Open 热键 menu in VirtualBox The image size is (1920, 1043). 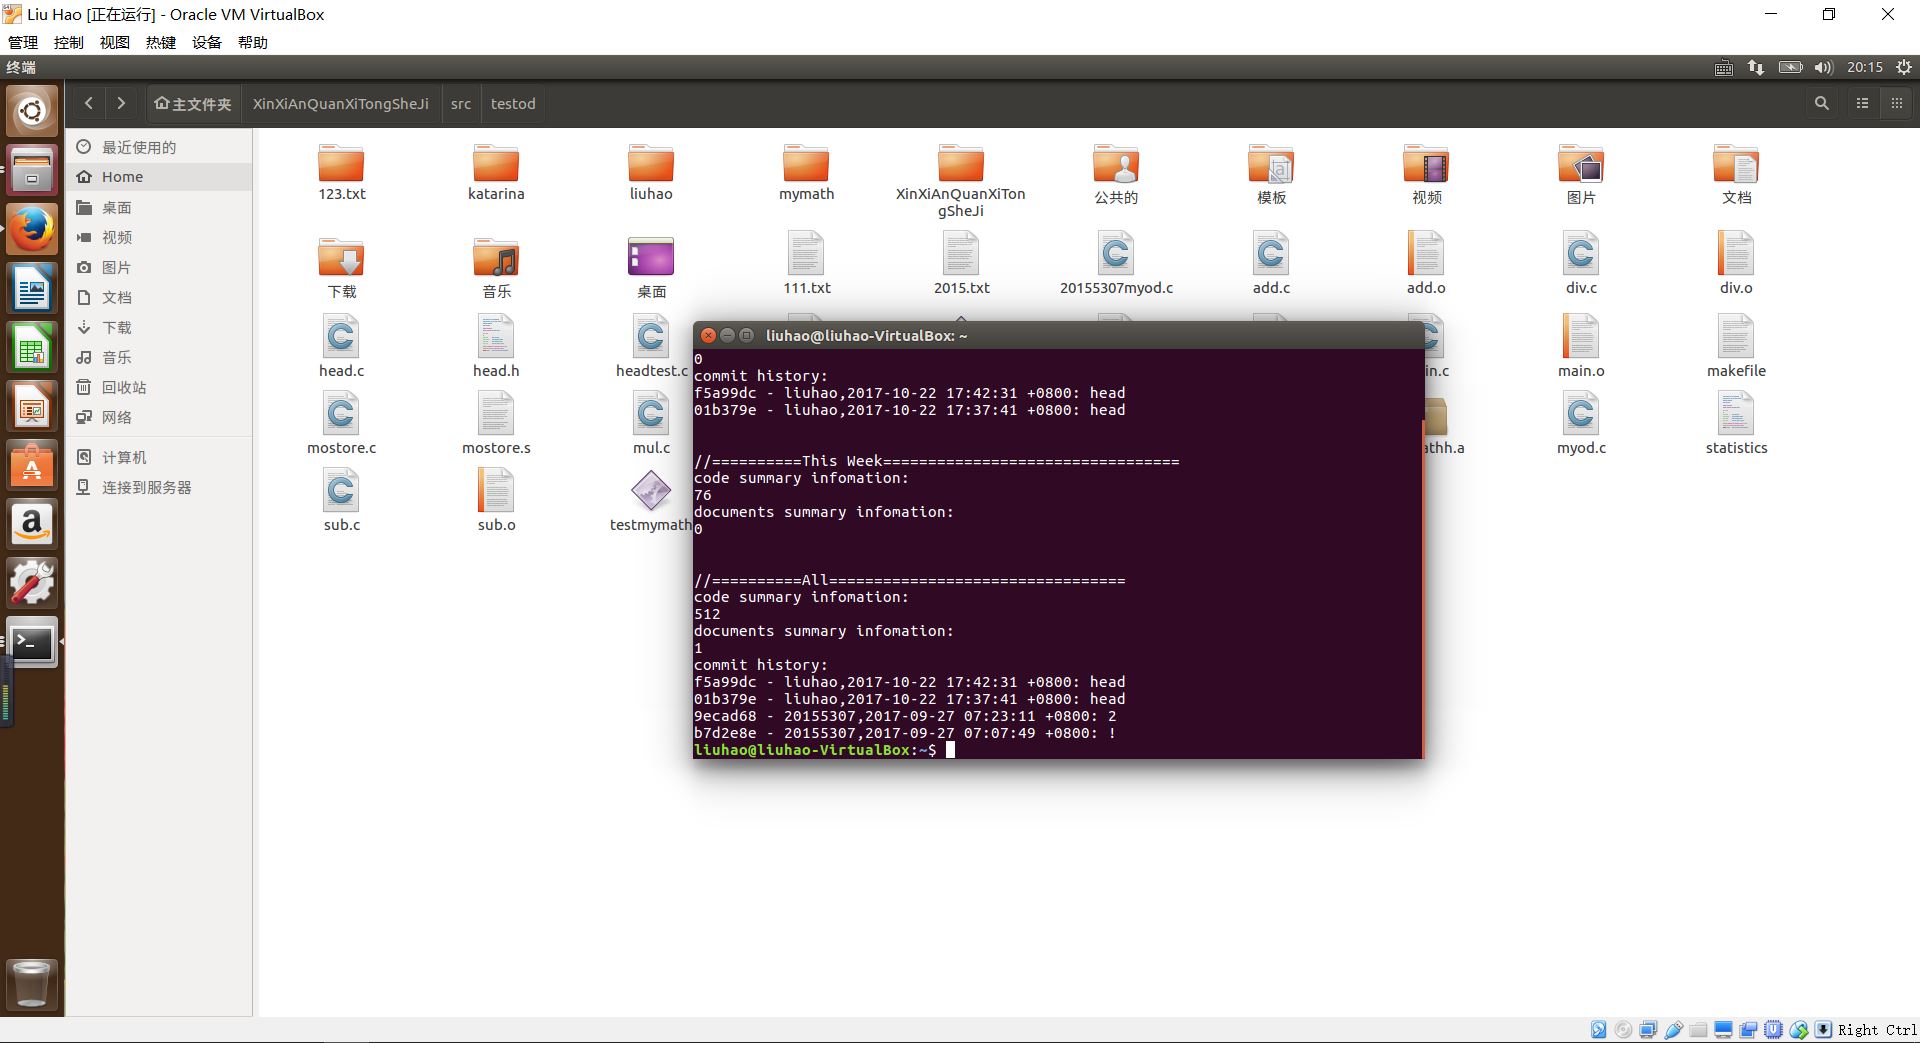coord(161,42)
